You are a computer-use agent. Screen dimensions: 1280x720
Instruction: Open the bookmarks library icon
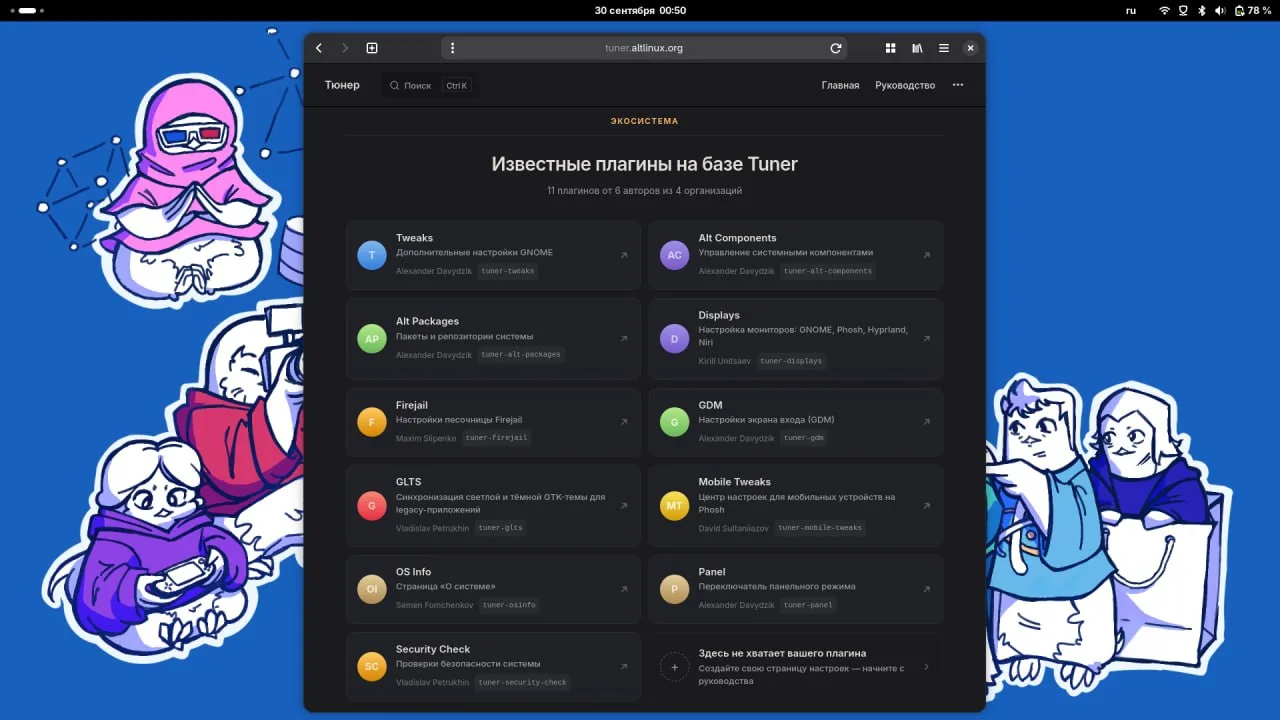click(x=917, y=48)
